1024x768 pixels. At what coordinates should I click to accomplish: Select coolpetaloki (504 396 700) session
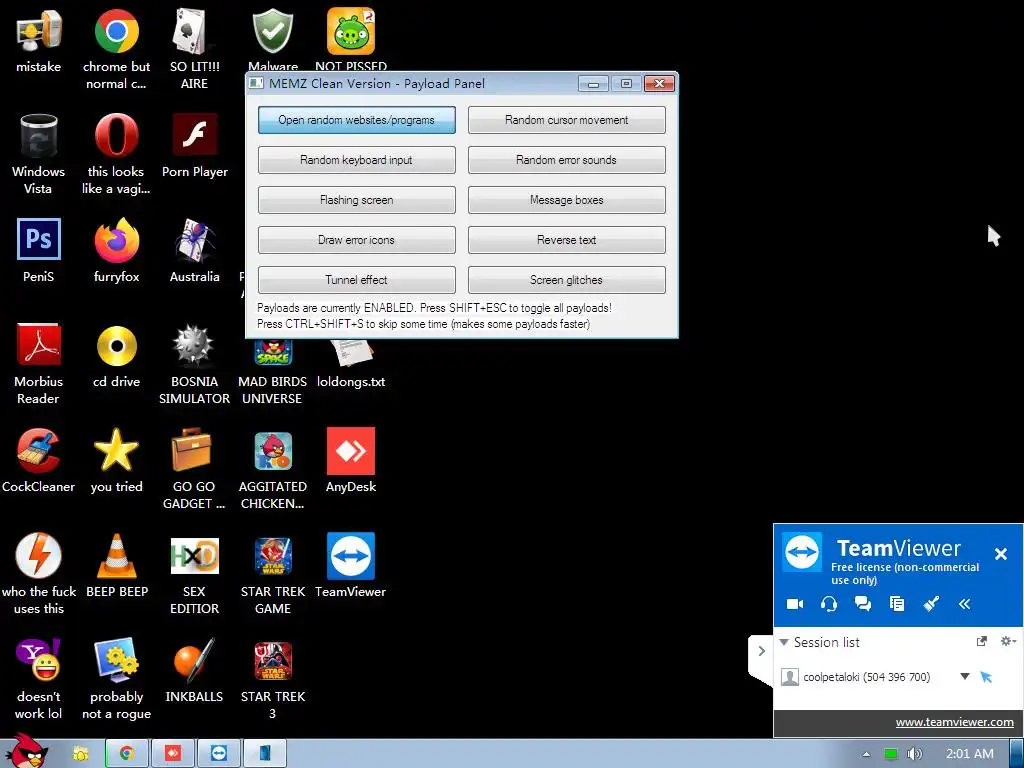[866, 677]
